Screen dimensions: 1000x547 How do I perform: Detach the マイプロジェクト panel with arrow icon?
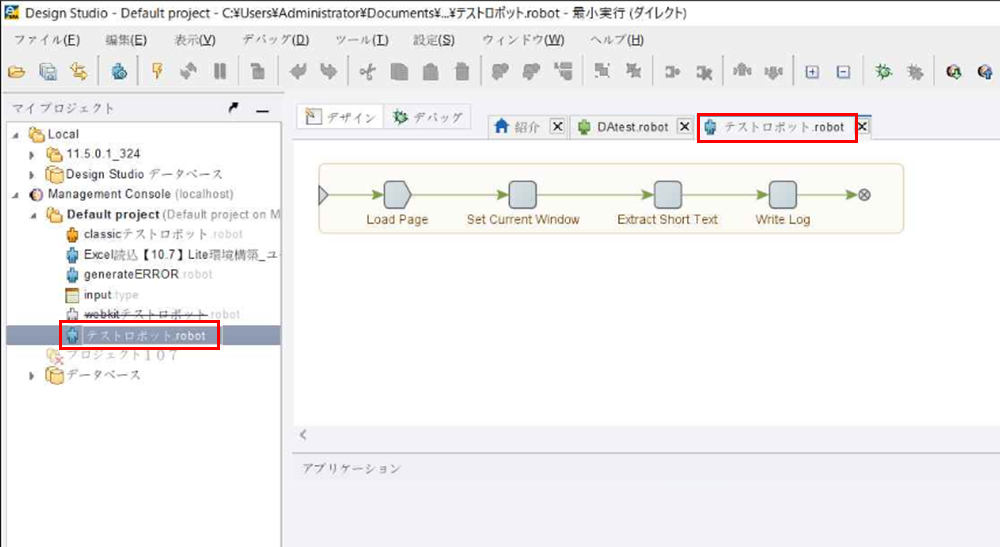(x=233, y=108)
